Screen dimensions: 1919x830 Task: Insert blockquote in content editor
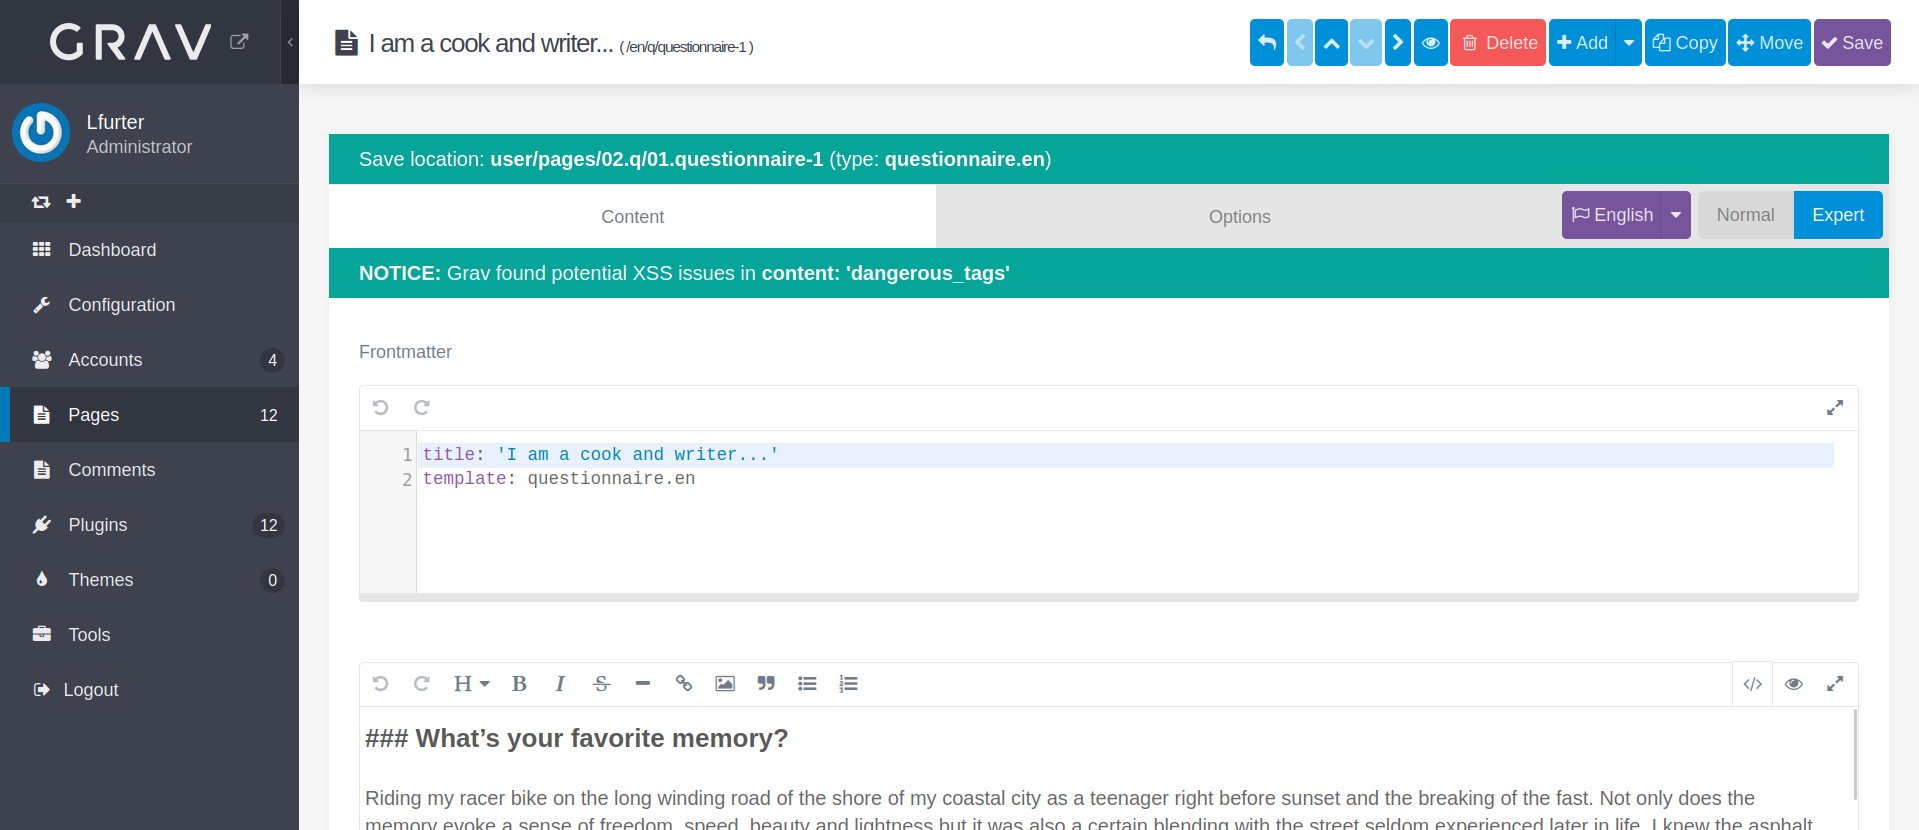[x=766, y=684]
